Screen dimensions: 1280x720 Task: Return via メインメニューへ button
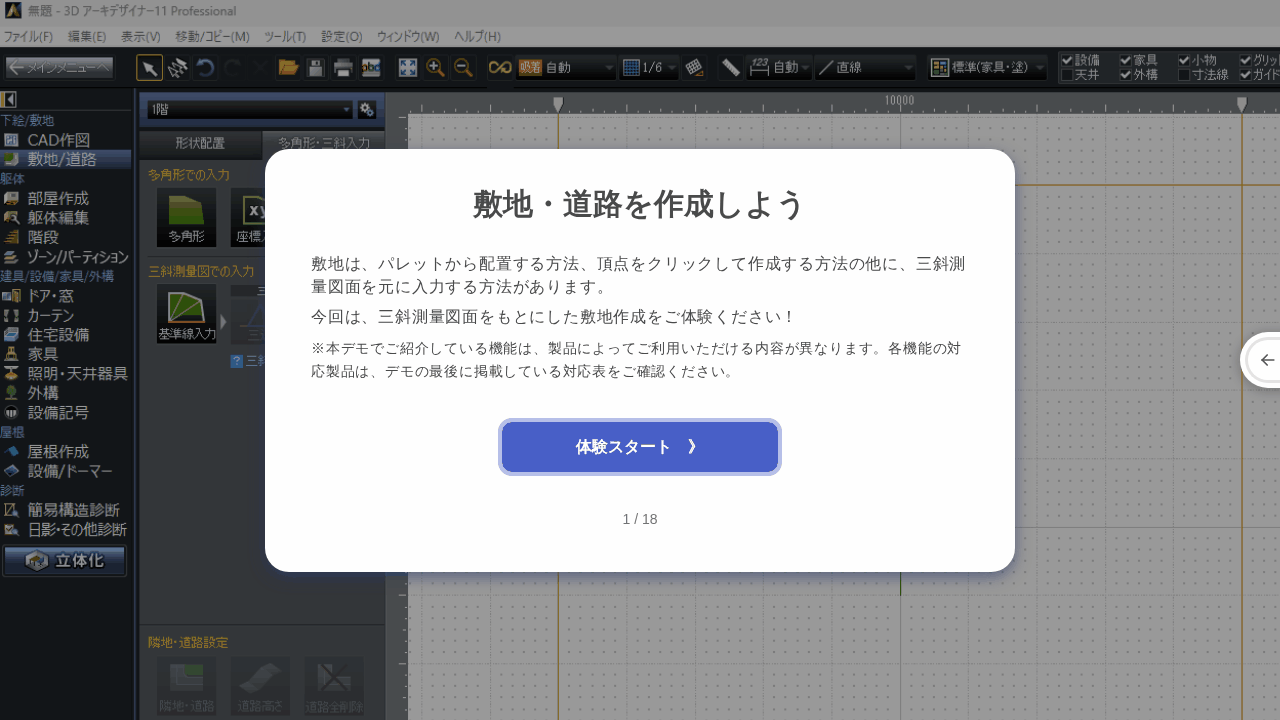[x=59, y=68]
